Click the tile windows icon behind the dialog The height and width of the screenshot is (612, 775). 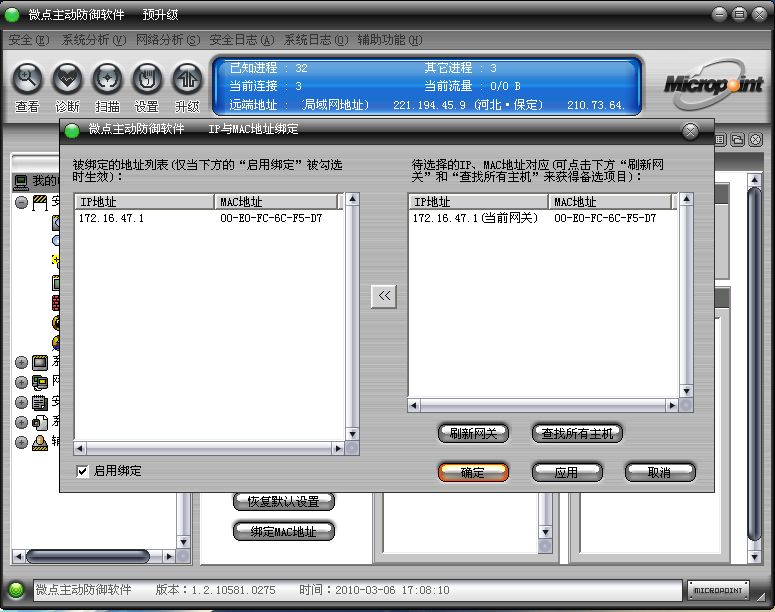point(720,140)
